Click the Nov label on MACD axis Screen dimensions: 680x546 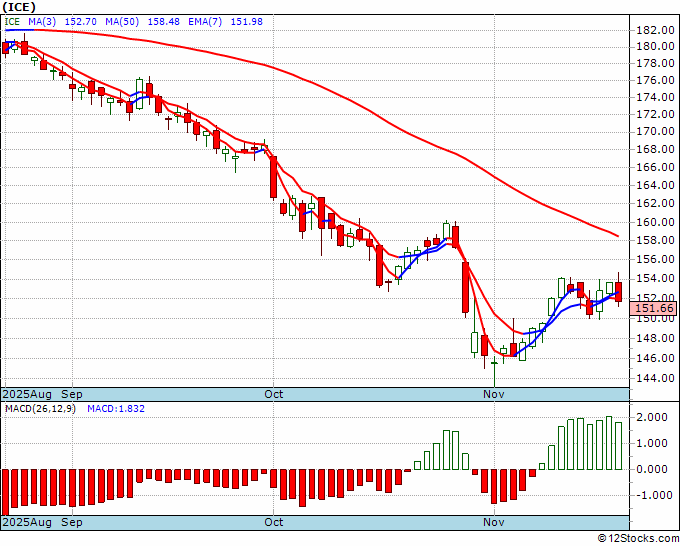(x=494, y=522)
